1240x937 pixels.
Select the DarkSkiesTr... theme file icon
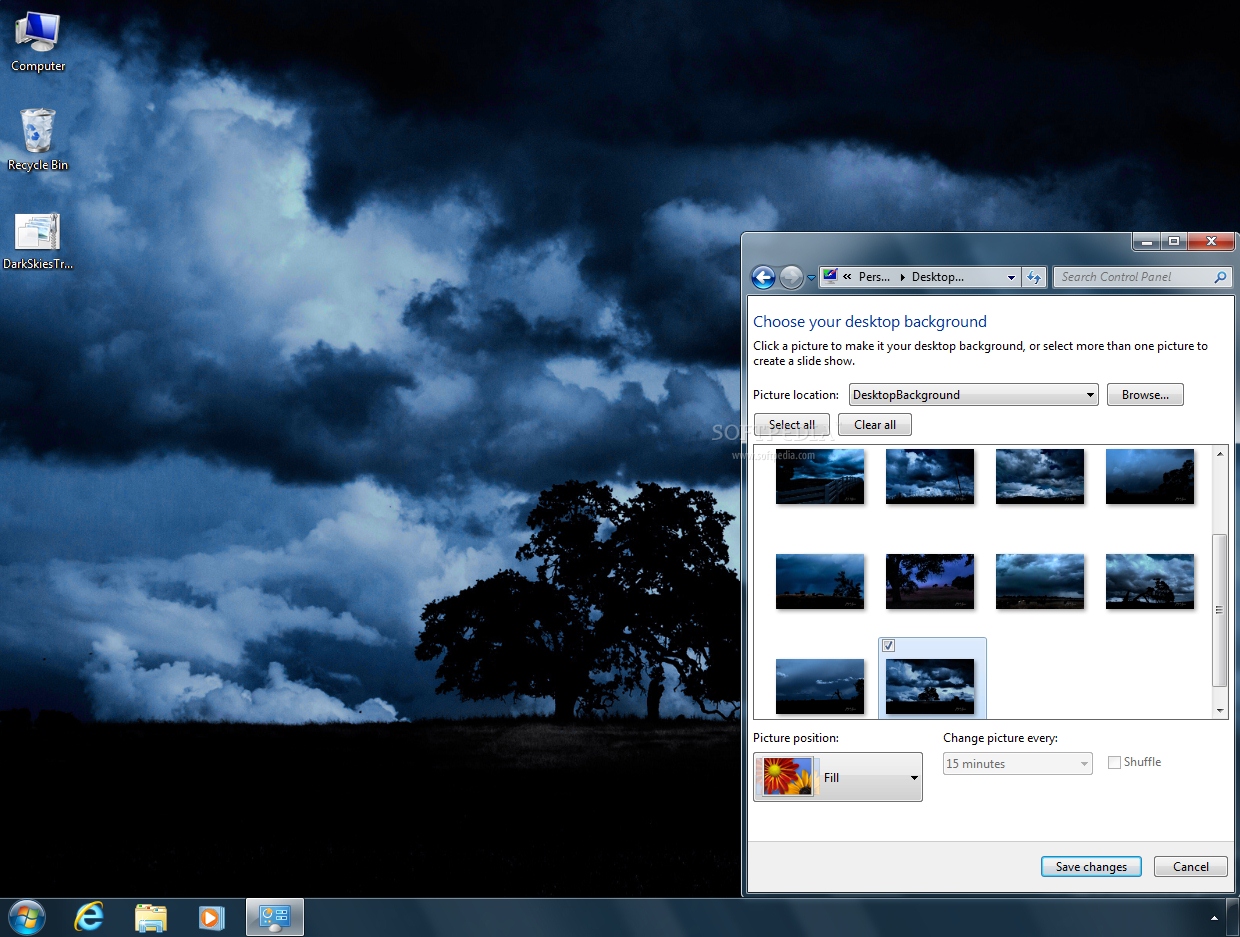pos(38,241)
